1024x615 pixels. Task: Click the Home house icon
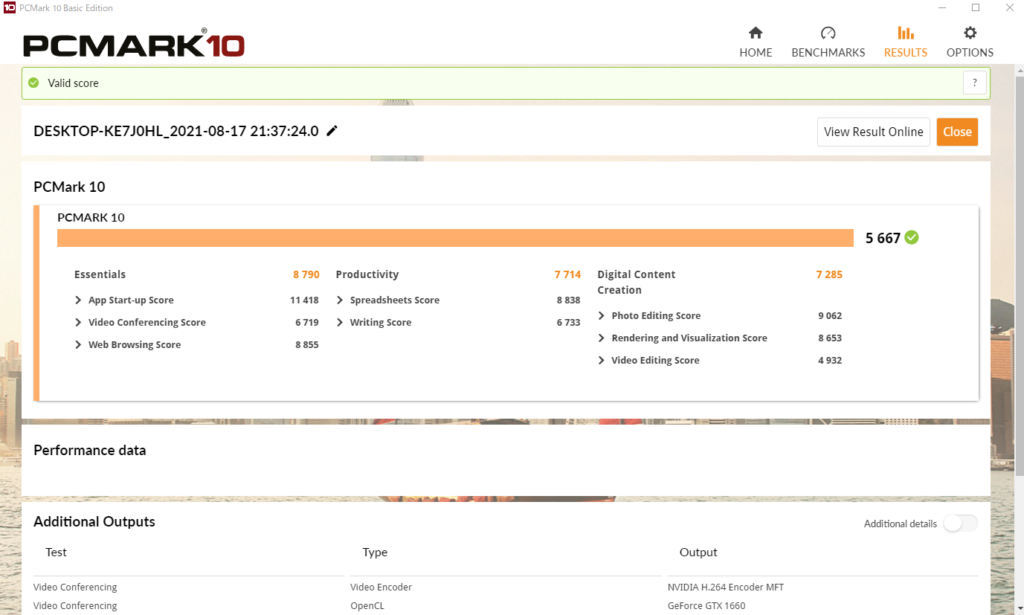pos(755,33)
